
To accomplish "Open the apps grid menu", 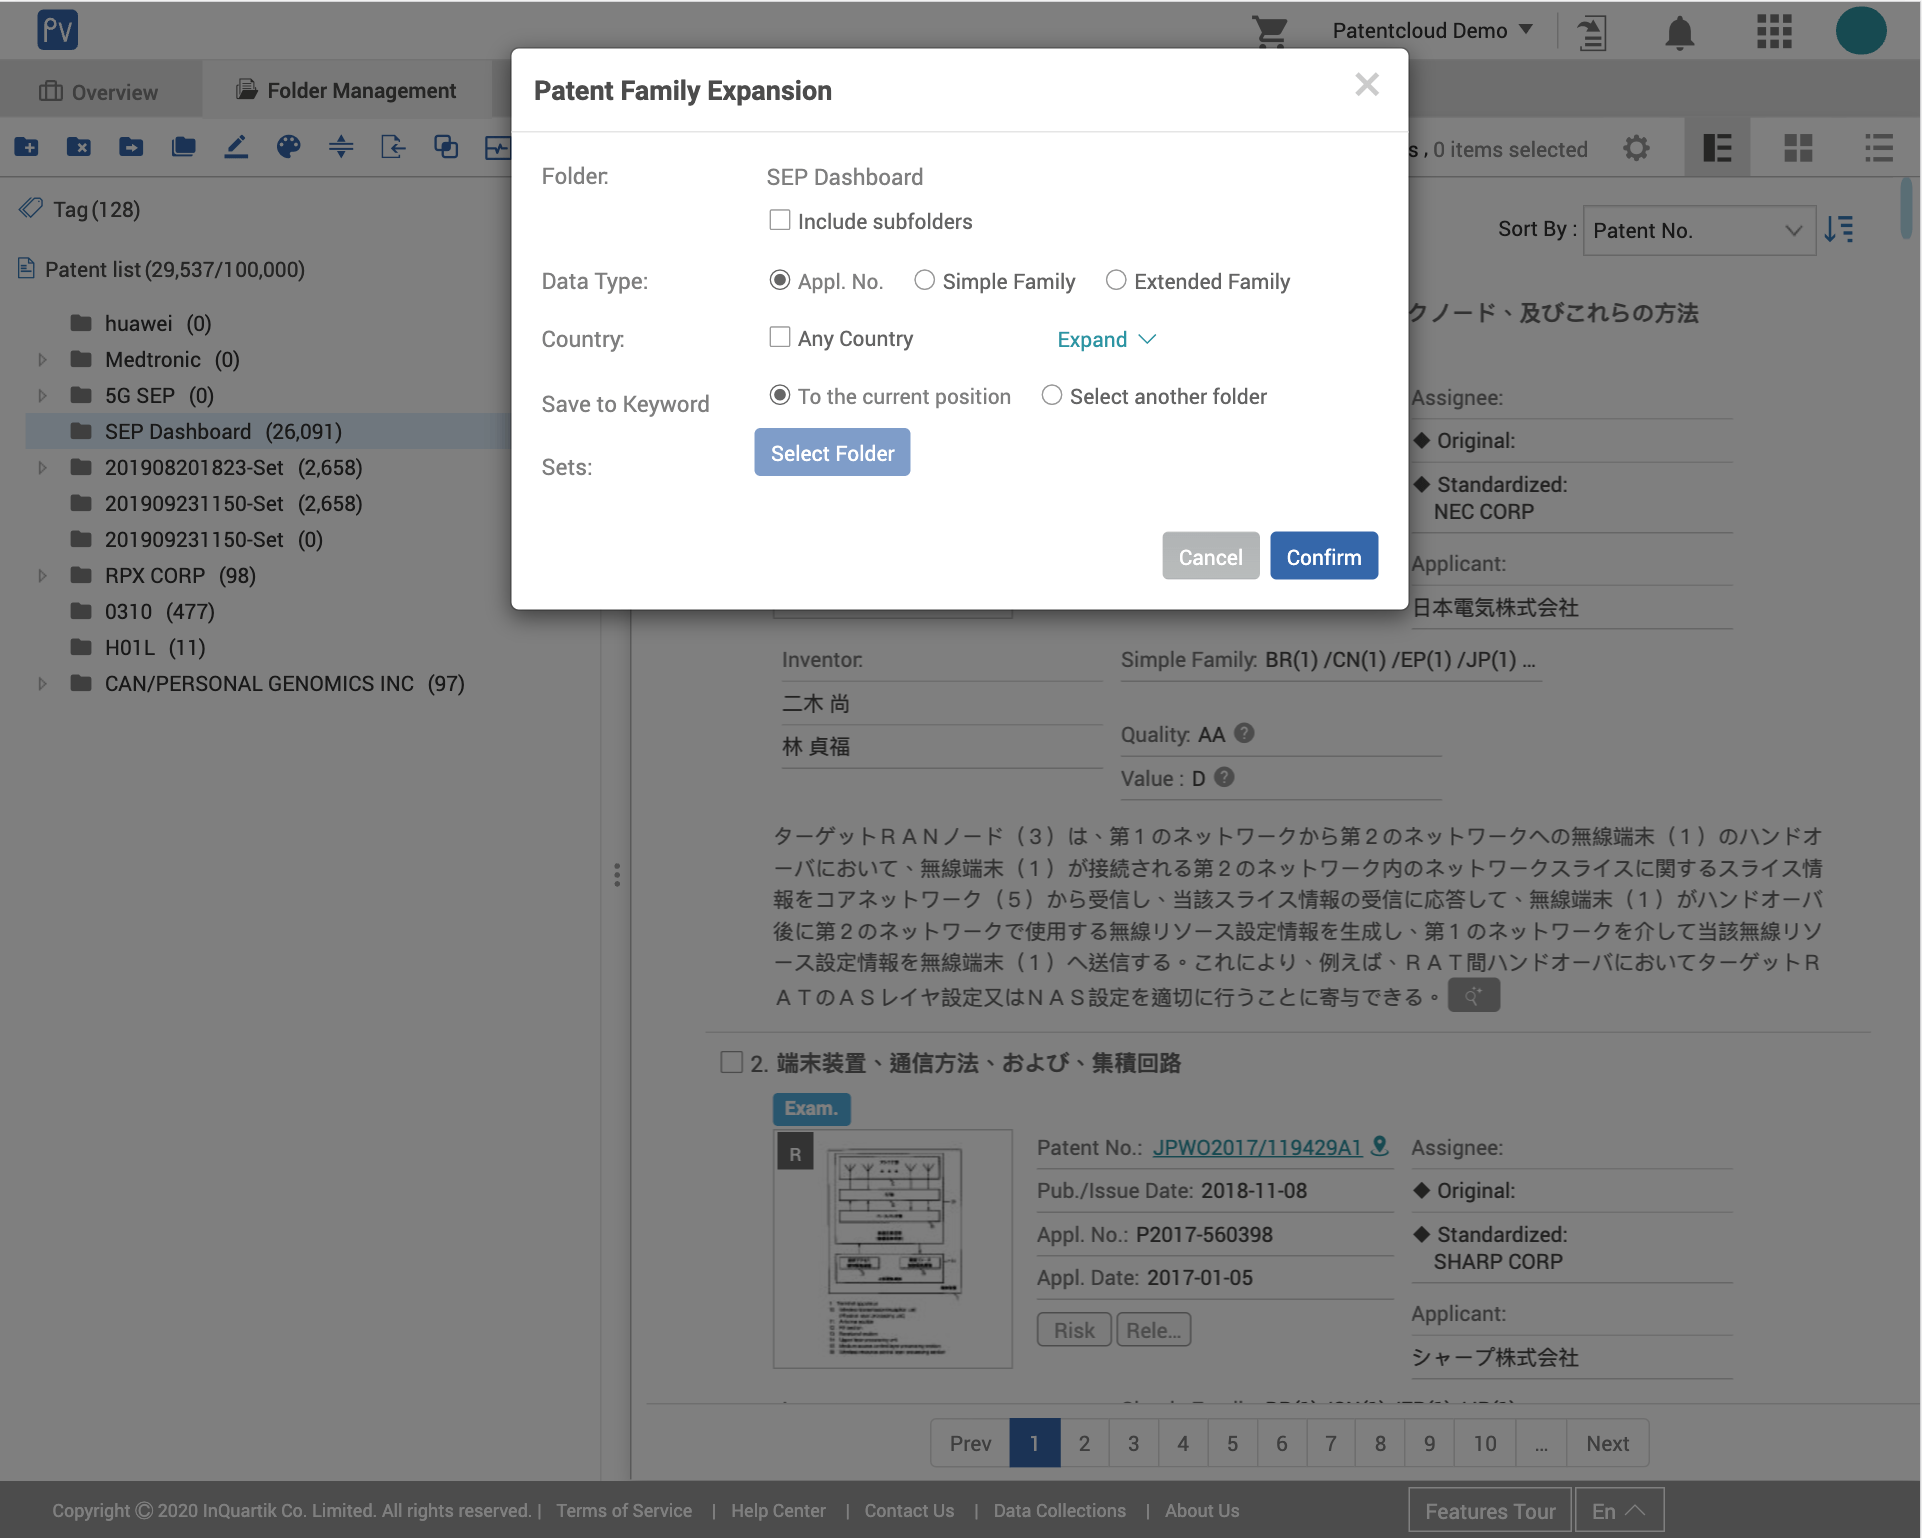I will tap(1774, 31).
